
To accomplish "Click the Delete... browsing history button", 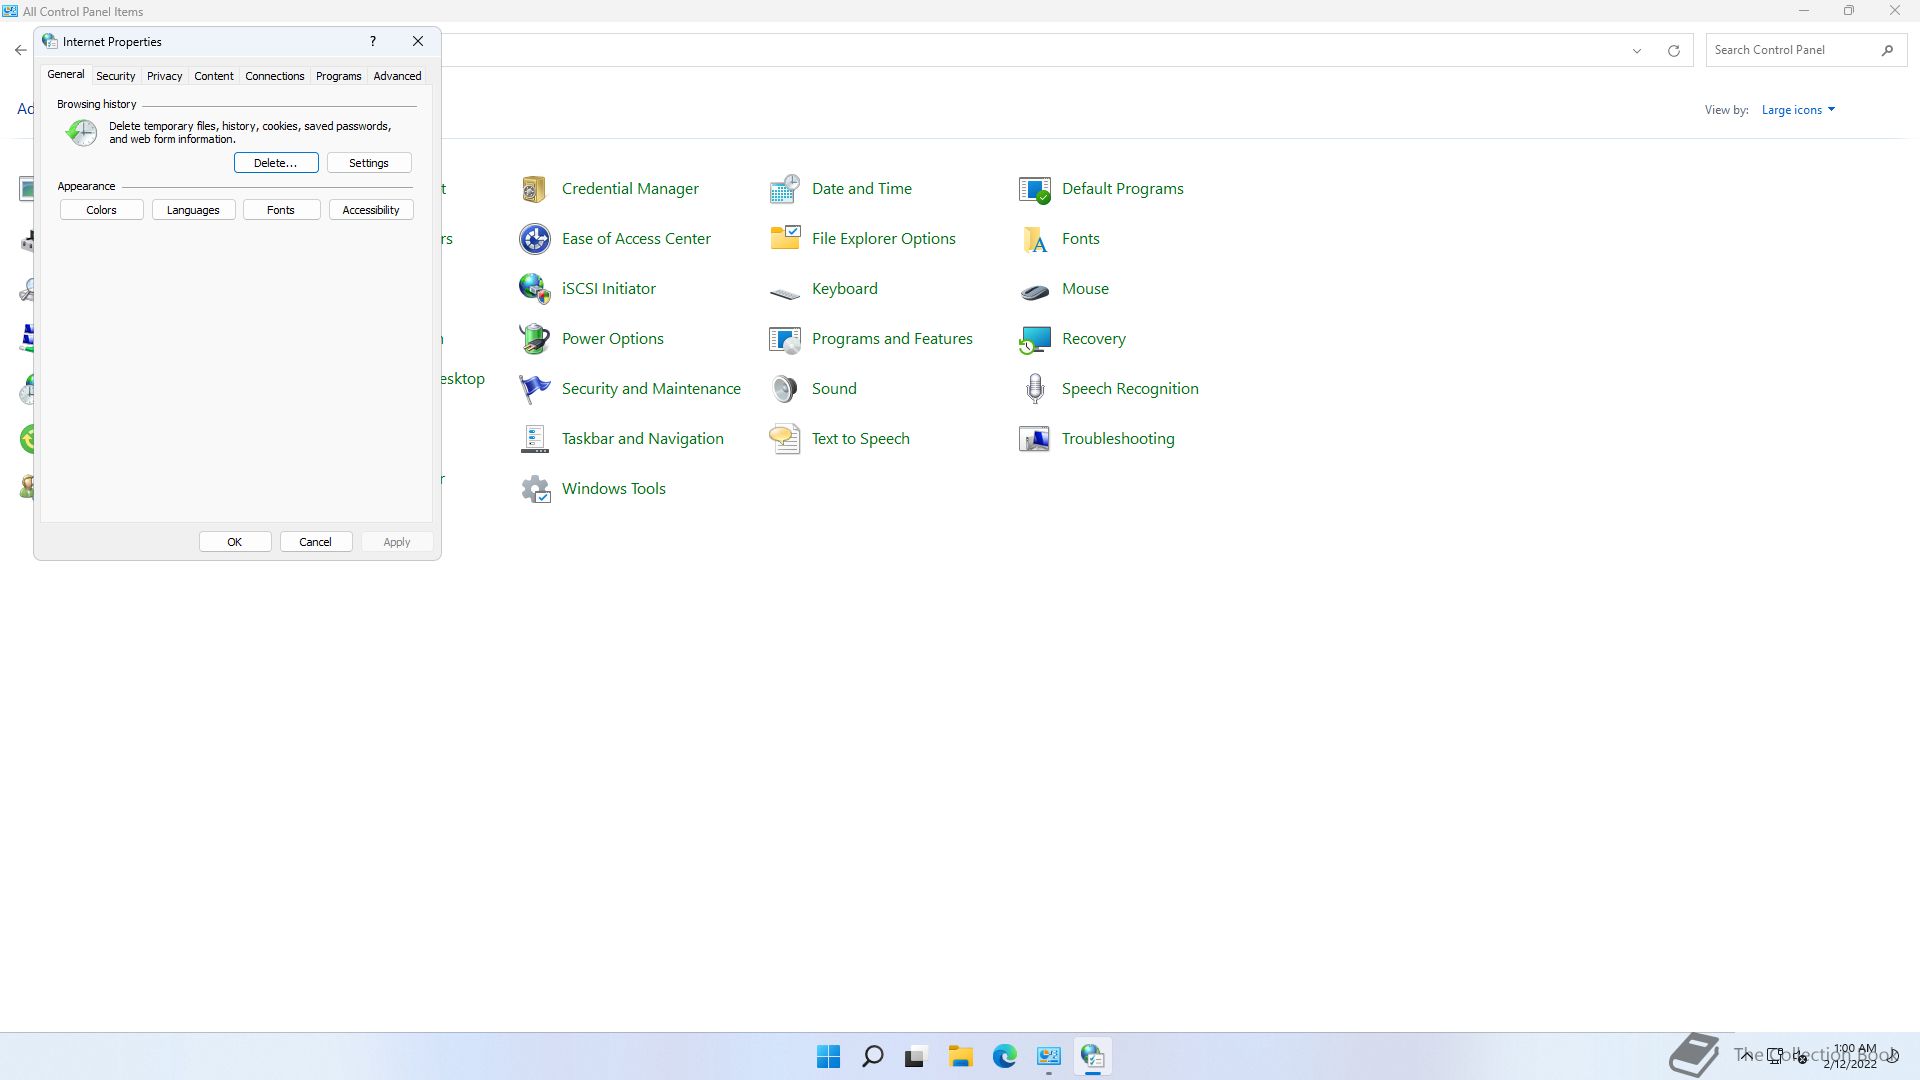I will (x=276, y=163).
